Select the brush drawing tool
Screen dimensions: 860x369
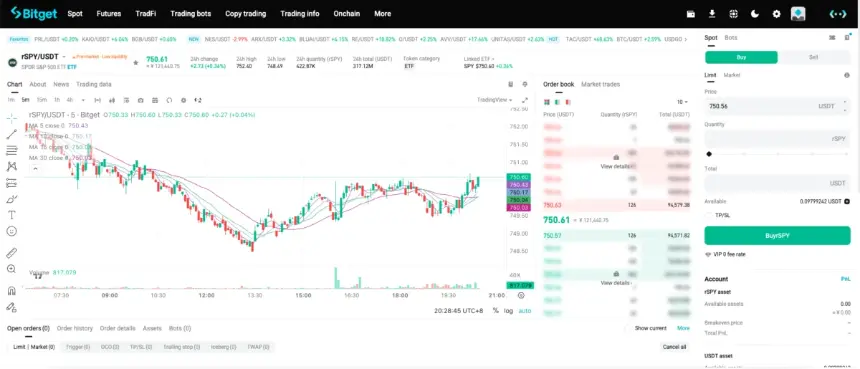point(12,199)
